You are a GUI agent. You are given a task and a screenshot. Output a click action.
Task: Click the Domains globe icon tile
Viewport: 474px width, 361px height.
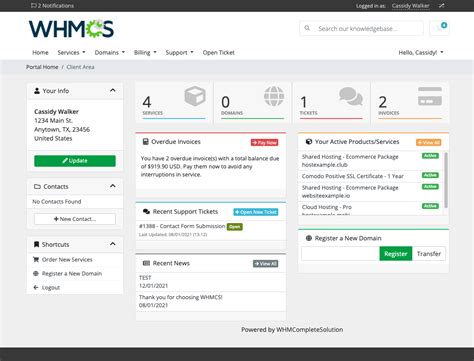pyautogui.click(x=252, y=102)
